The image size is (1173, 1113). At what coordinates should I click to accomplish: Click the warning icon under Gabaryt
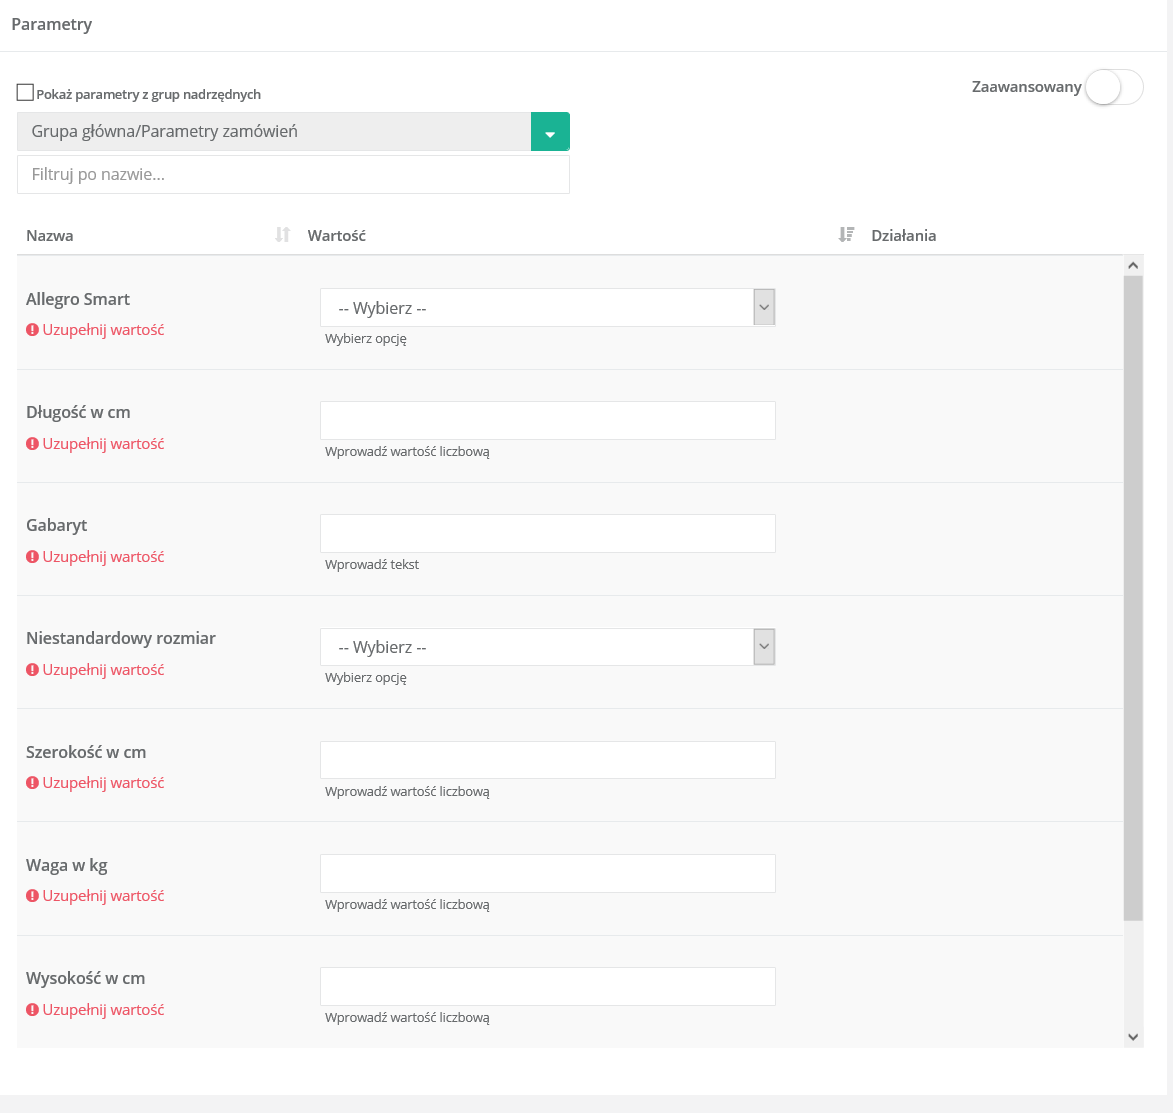[x=32, y=557]
